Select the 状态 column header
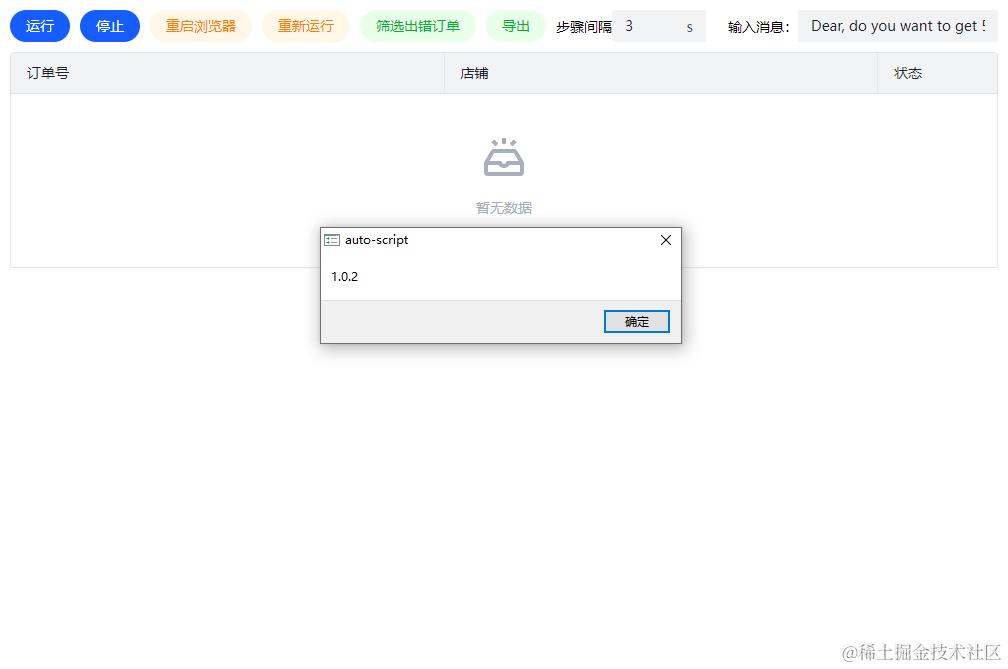The image size is (1008, 669). coord(937,73)
